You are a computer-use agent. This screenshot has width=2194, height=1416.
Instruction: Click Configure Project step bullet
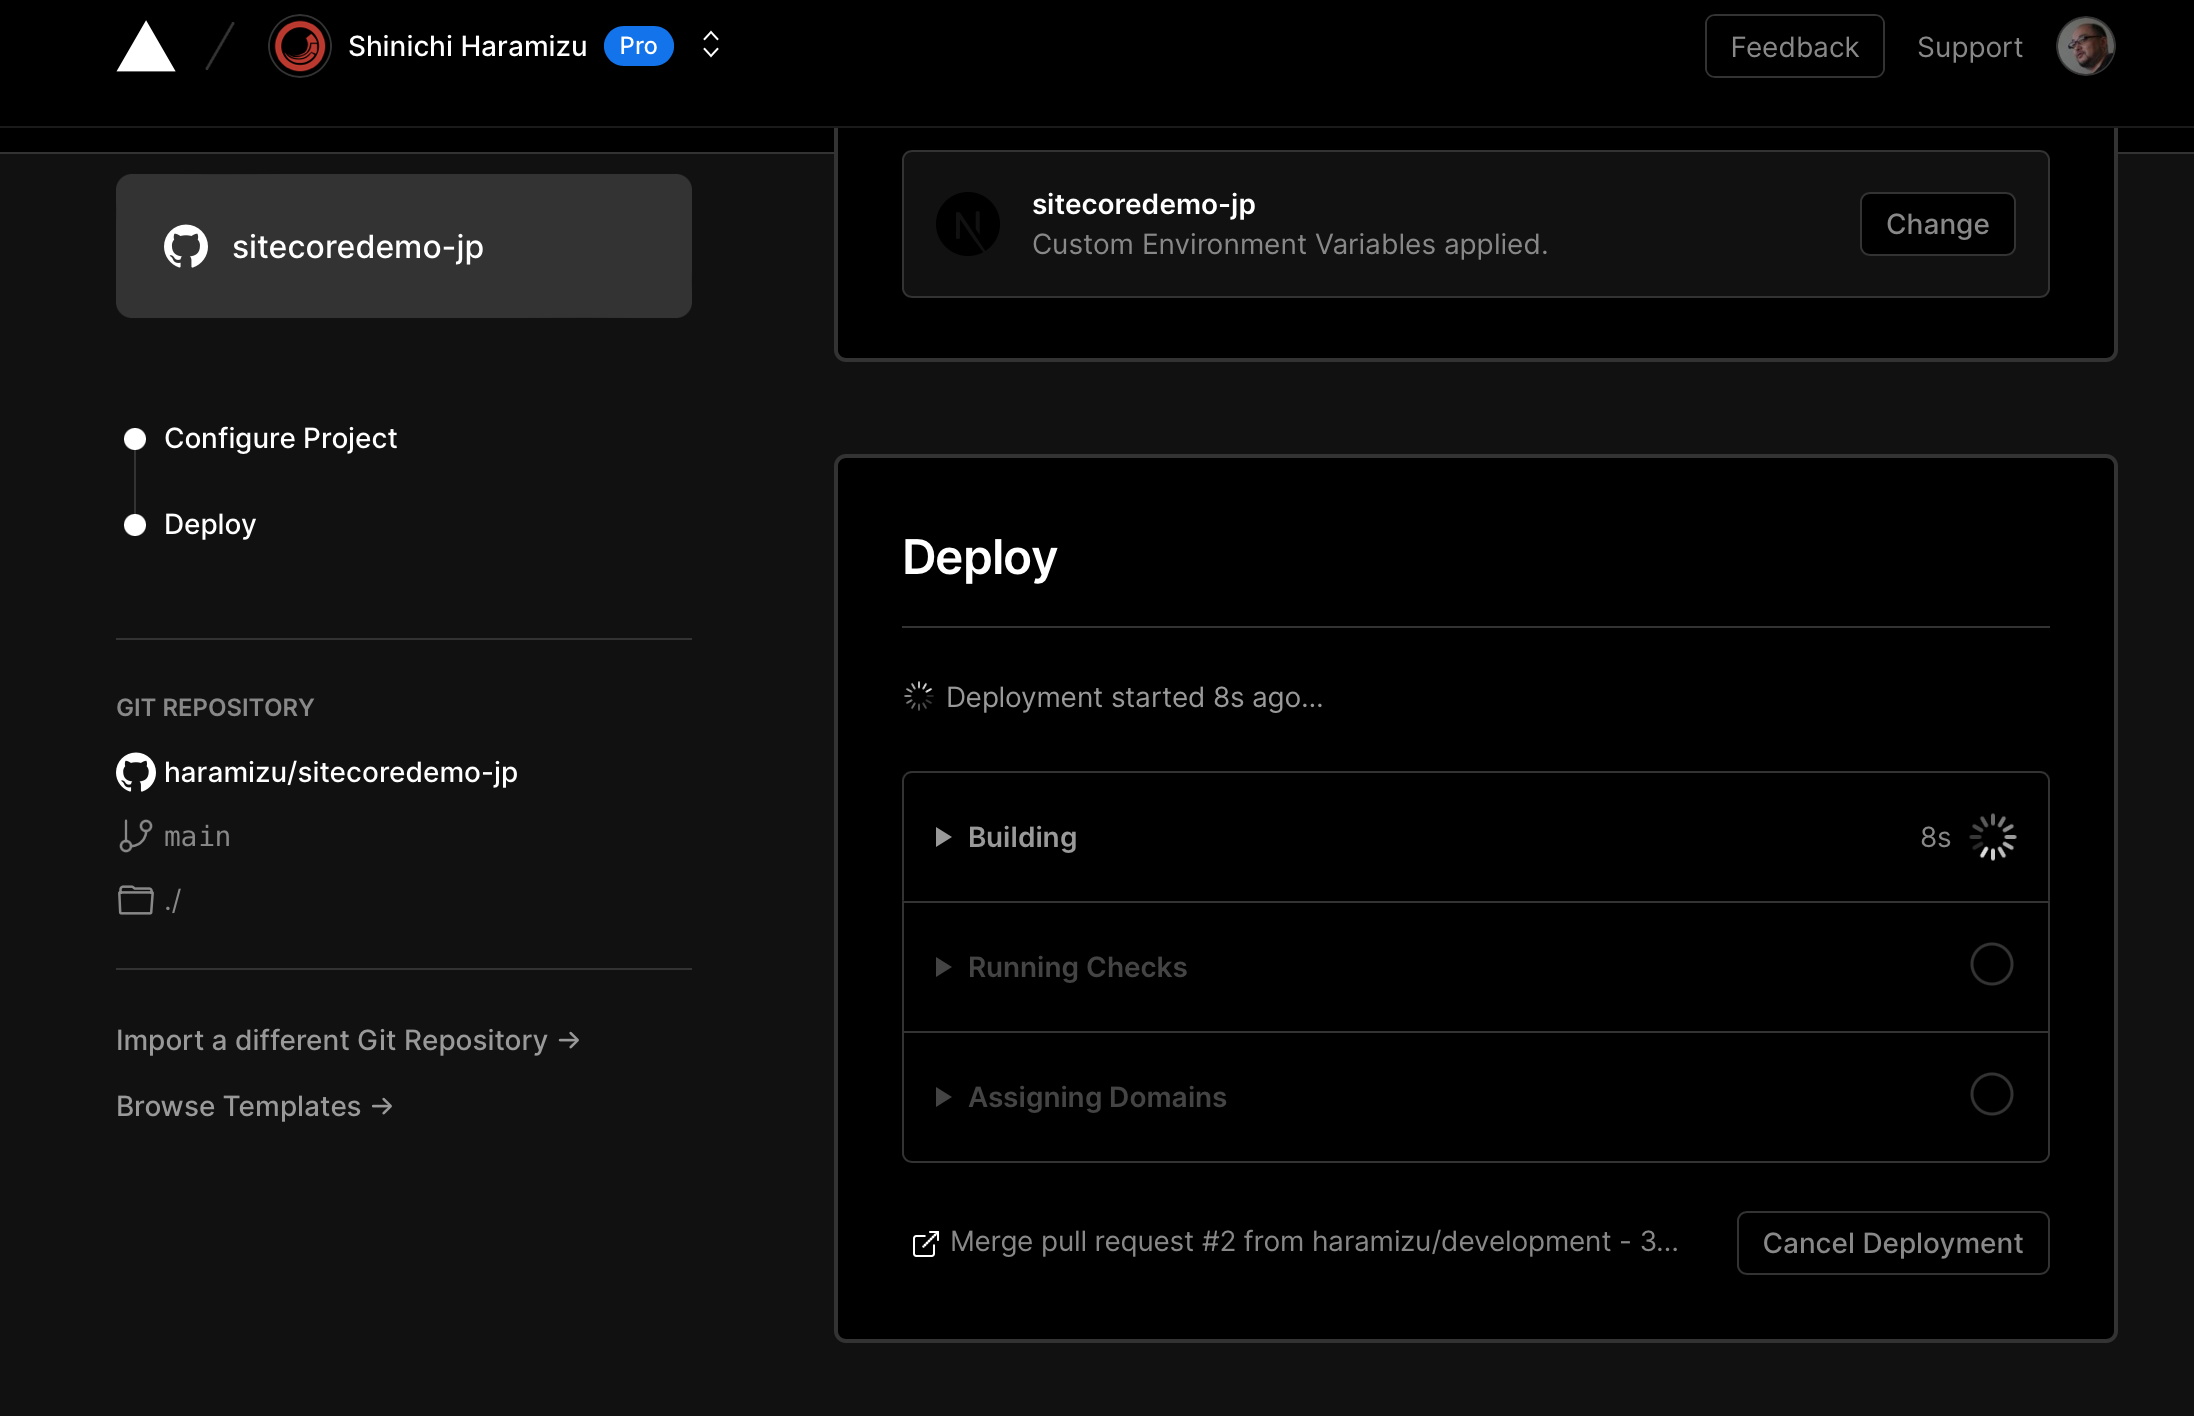[135, 439]
